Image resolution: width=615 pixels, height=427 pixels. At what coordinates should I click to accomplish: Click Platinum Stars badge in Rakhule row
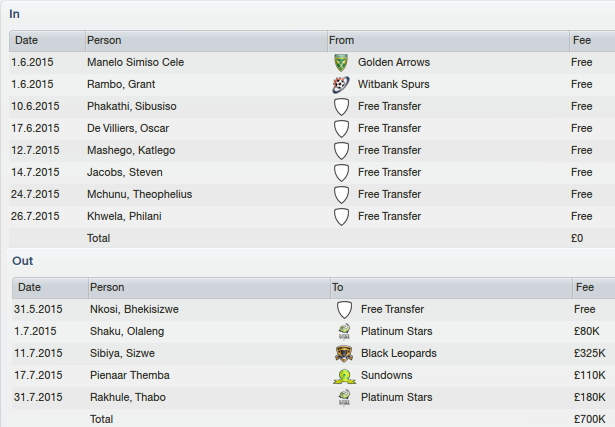click(x=344, y=398)
